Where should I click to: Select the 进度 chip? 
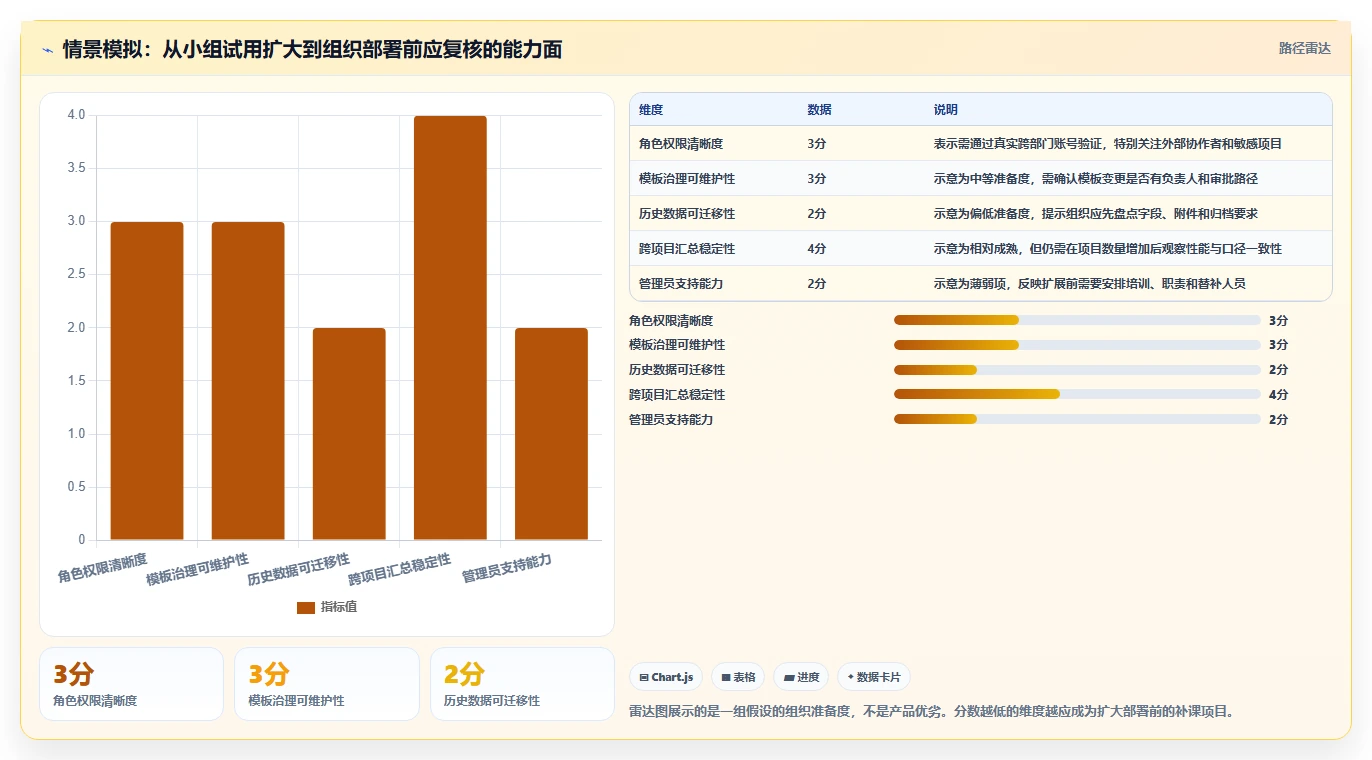pyautogui.click(x=801, y=677)
